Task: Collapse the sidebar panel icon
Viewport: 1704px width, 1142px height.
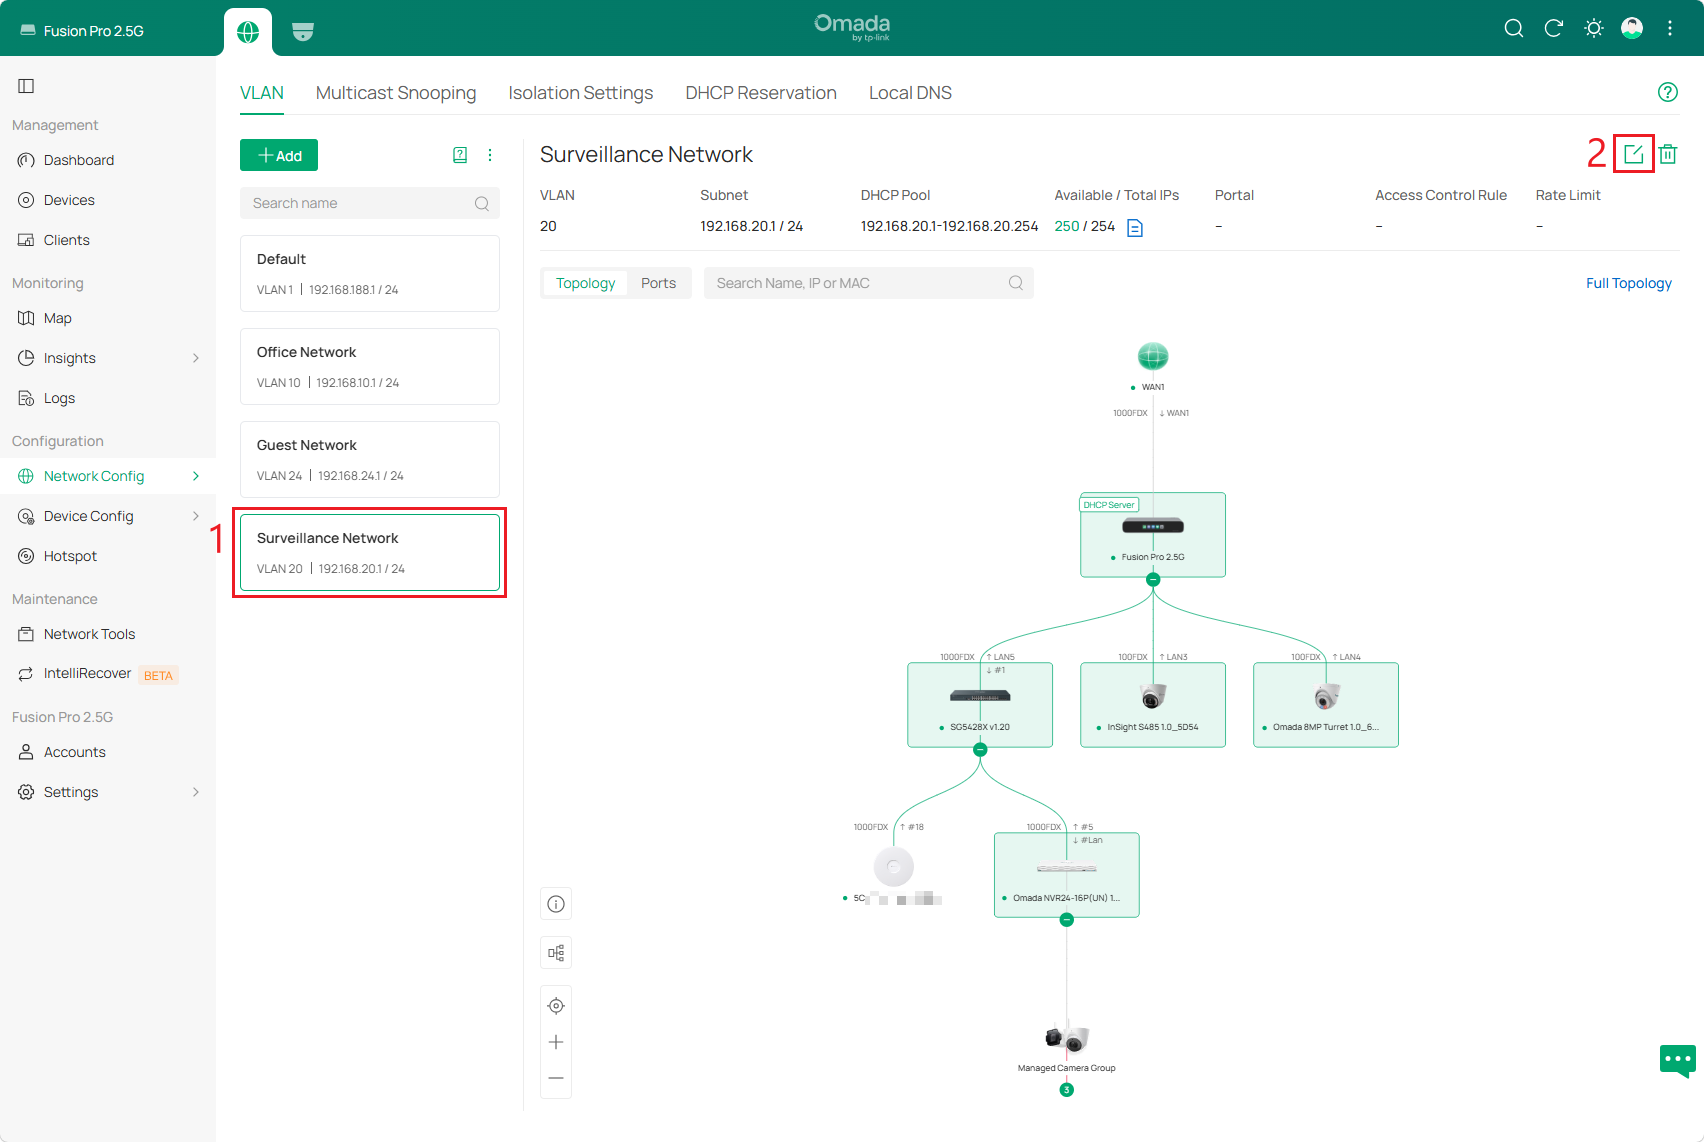Action: pyautogui.click(x=26, y=86)
